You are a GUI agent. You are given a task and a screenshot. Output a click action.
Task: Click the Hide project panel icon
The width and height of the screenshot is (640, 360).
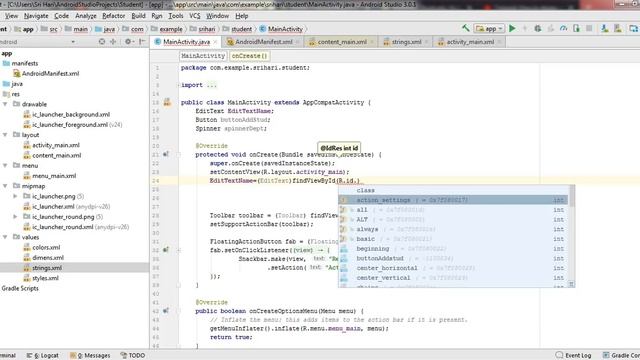tap(142, 42)
